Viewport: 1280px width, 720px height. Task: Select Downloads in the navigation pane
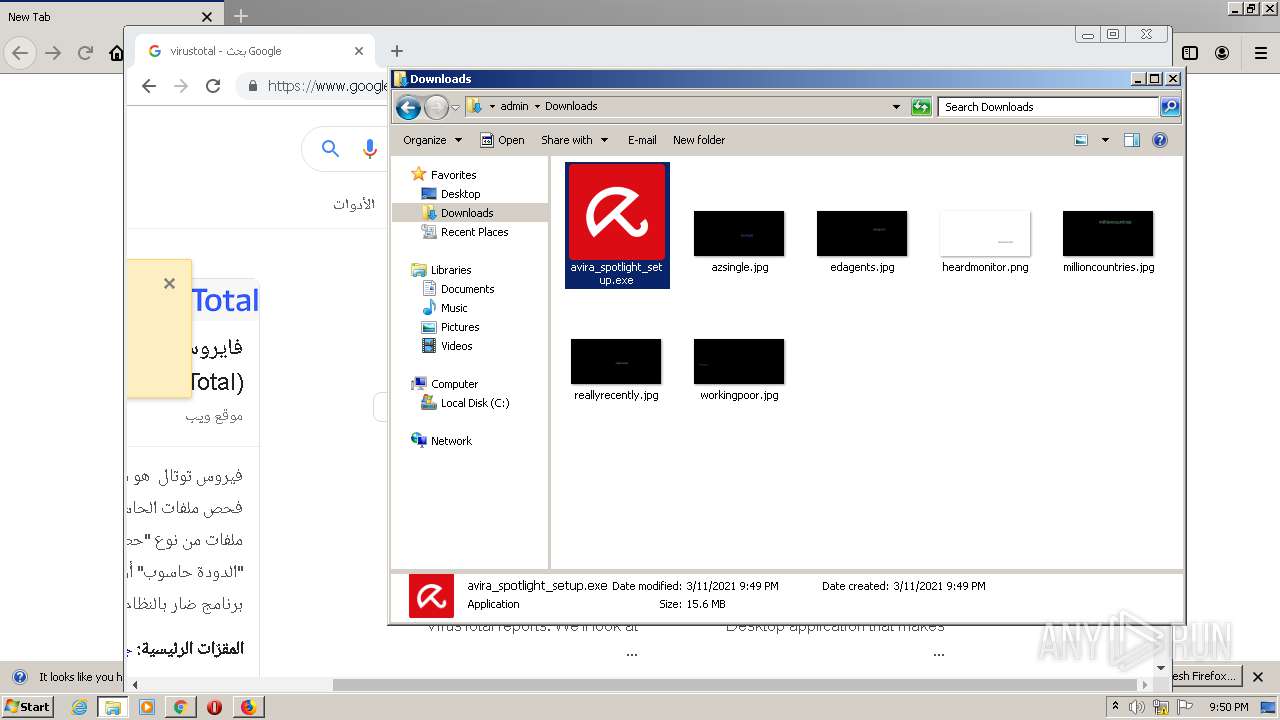click(x=467, y=213)
